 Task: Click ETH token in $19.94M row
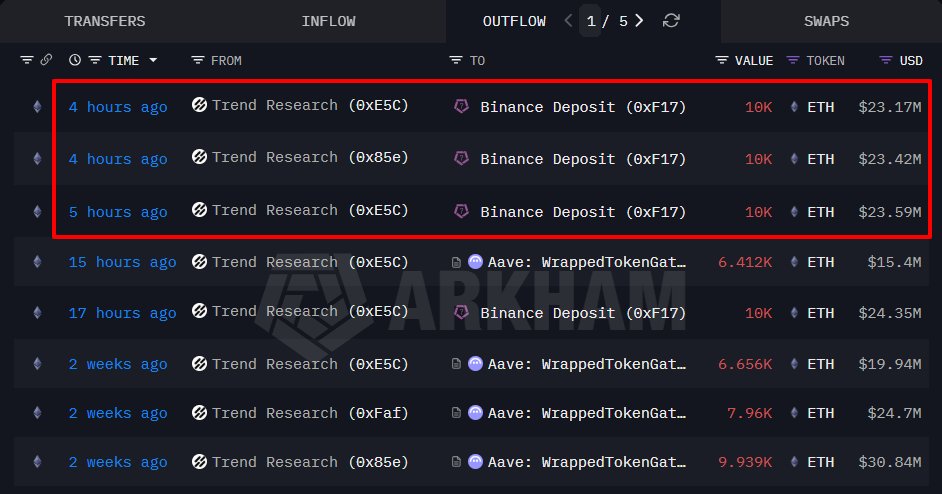pyautogui.click(x=820, y=364)
